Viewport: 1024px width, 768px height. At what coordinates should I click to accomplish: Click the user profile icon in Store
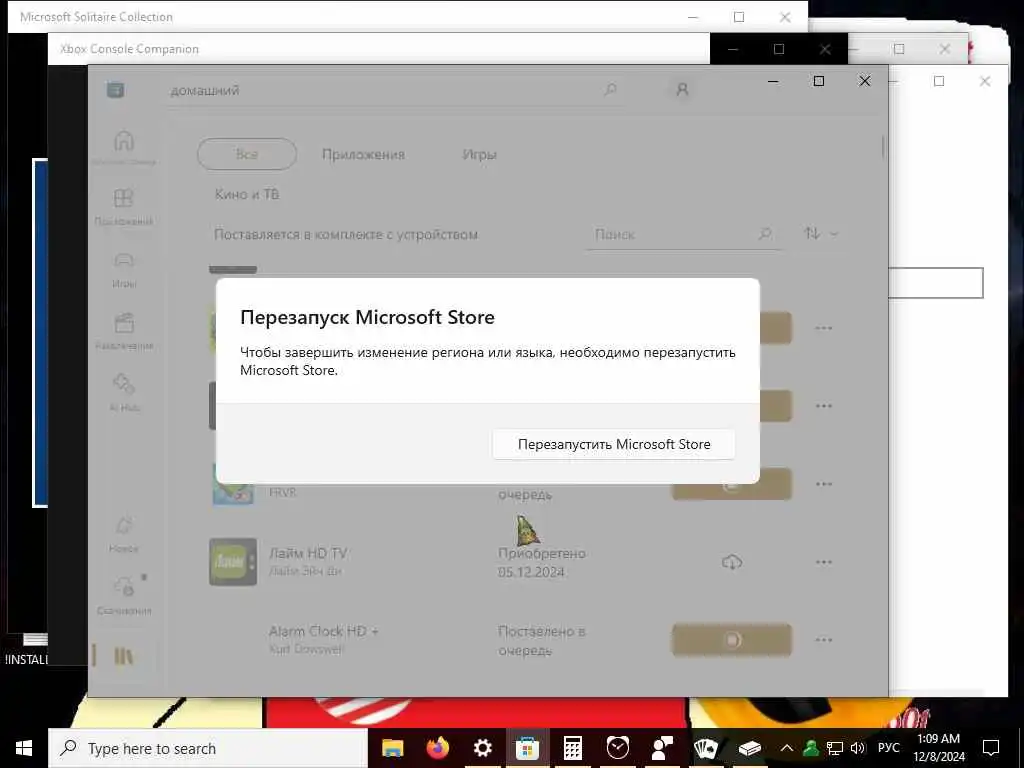pyautogui.click(x=682, y=89)
